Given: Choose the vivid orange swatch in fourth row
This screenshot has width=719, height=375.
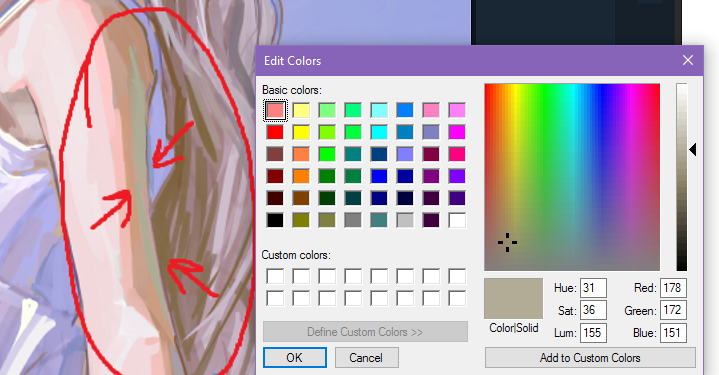Looking at the screenshot, I should click(301, 176).
